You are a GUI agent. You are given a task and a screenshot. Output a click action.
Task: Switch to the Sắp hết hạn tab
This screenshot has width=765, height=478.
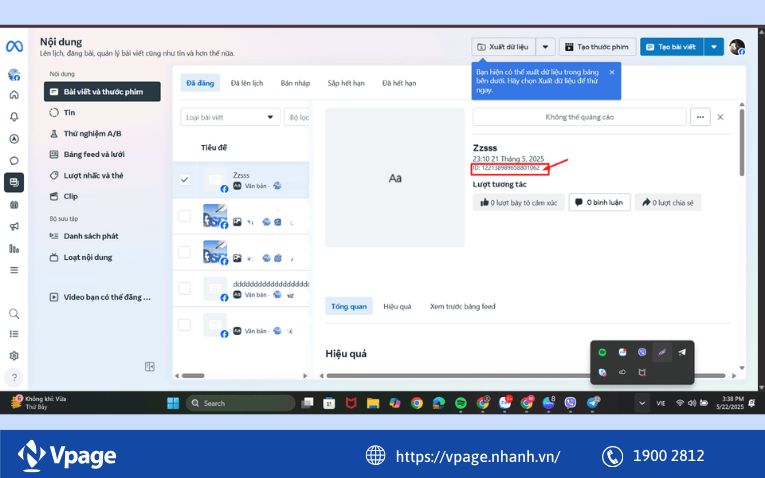(346, 83)
